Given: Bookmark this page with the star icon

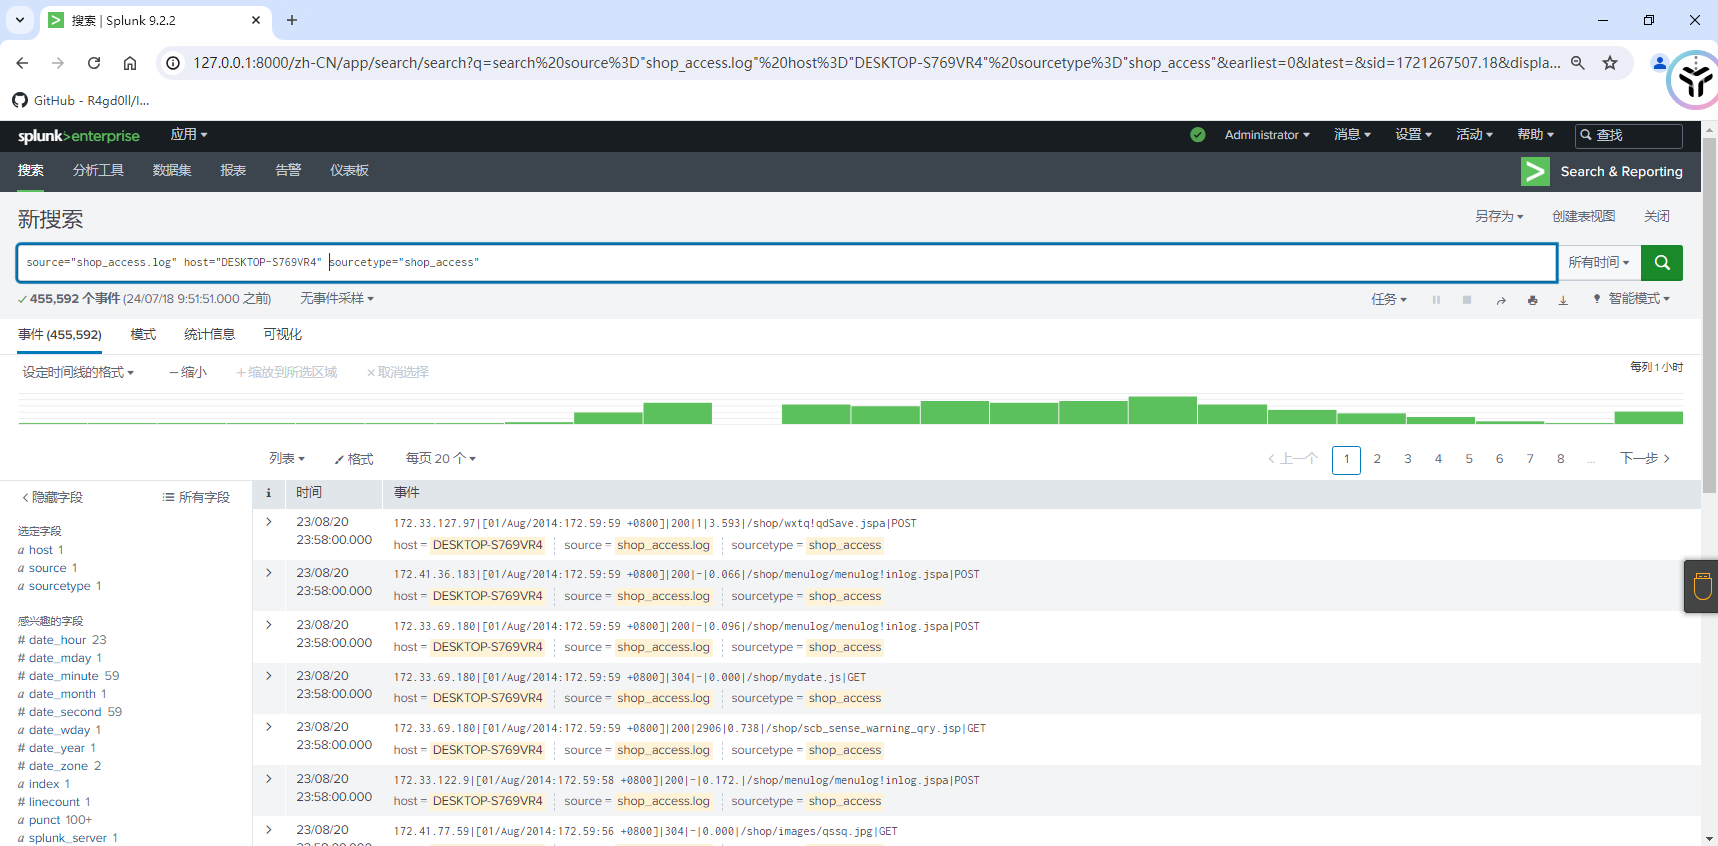Looking at the screenshot, I should (x=1610, y=63).
